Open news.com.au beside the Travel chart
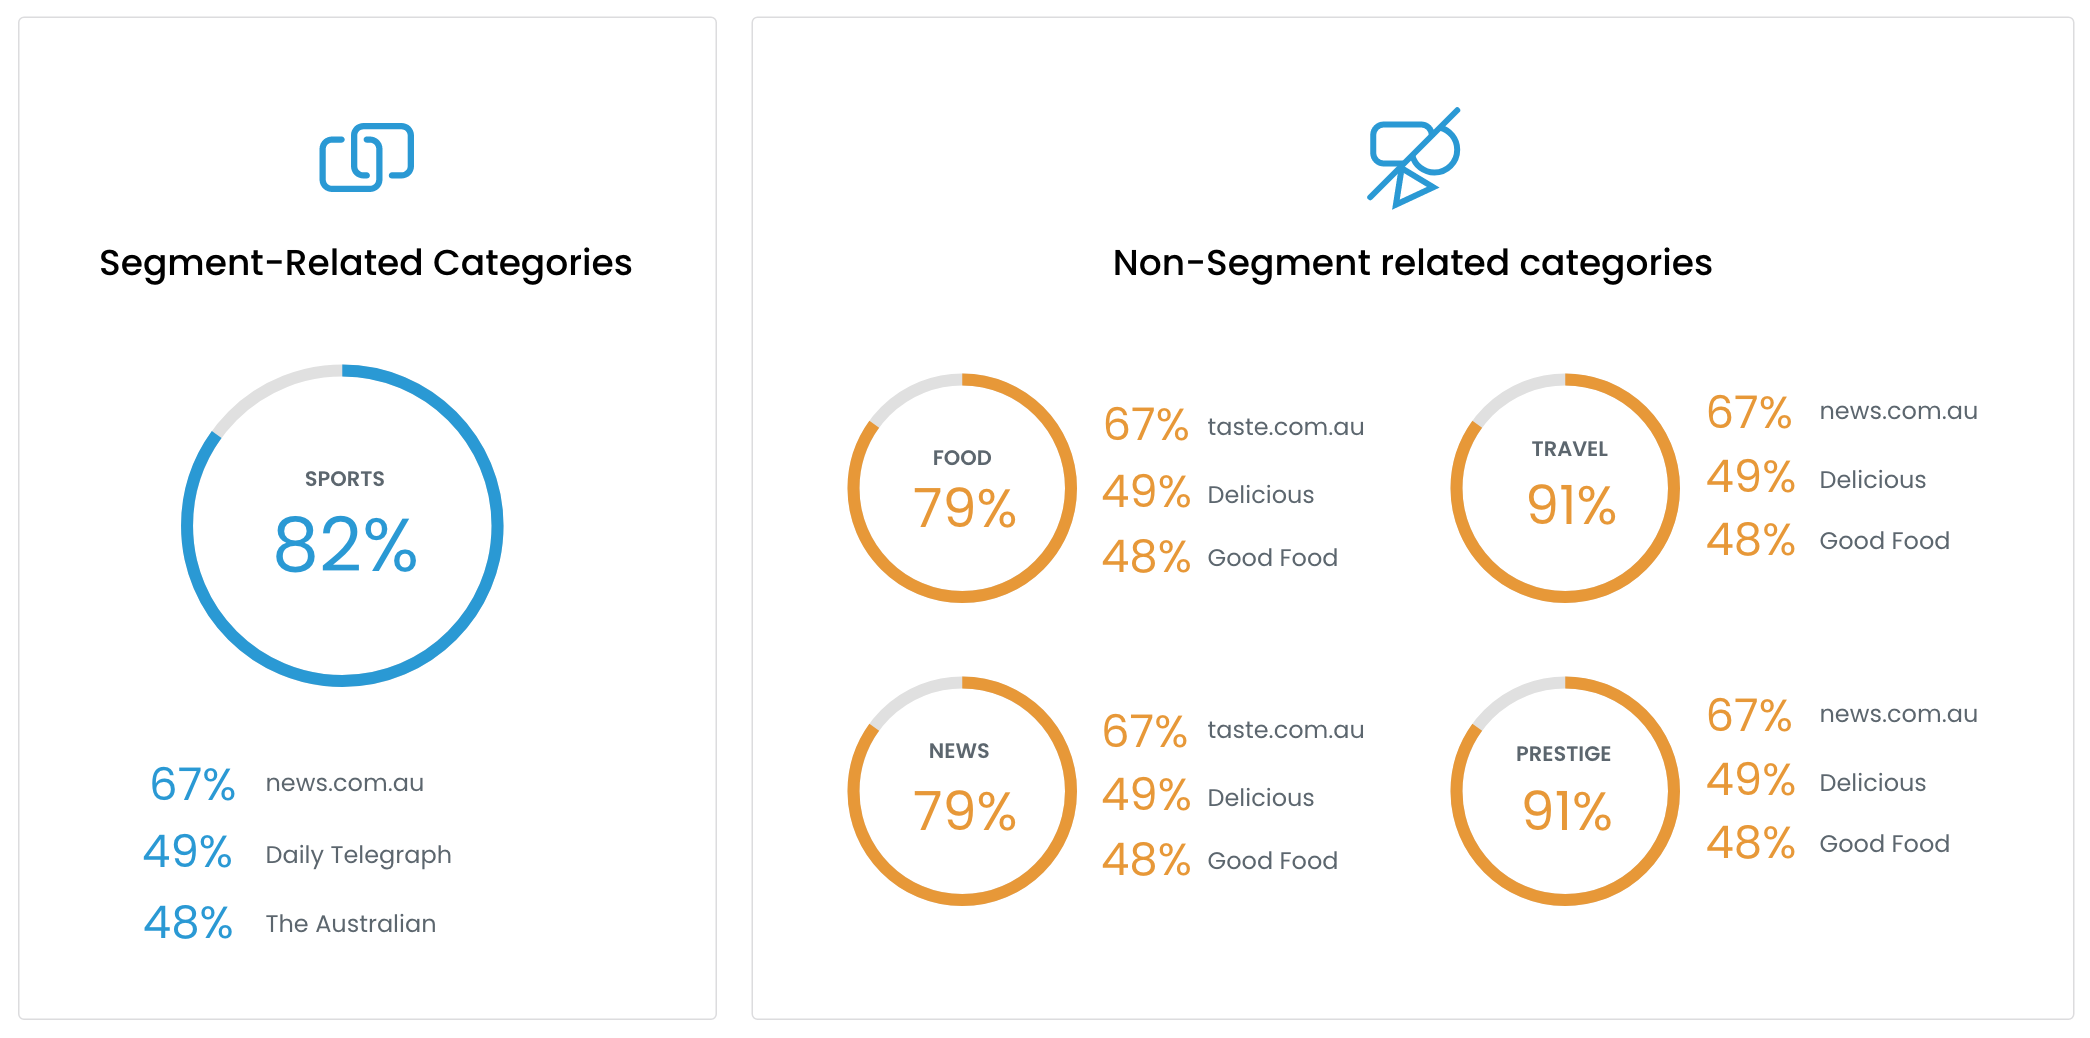Image resolution: width=2090 pixels, height=1038 pixels. (x=1898, y=411)
